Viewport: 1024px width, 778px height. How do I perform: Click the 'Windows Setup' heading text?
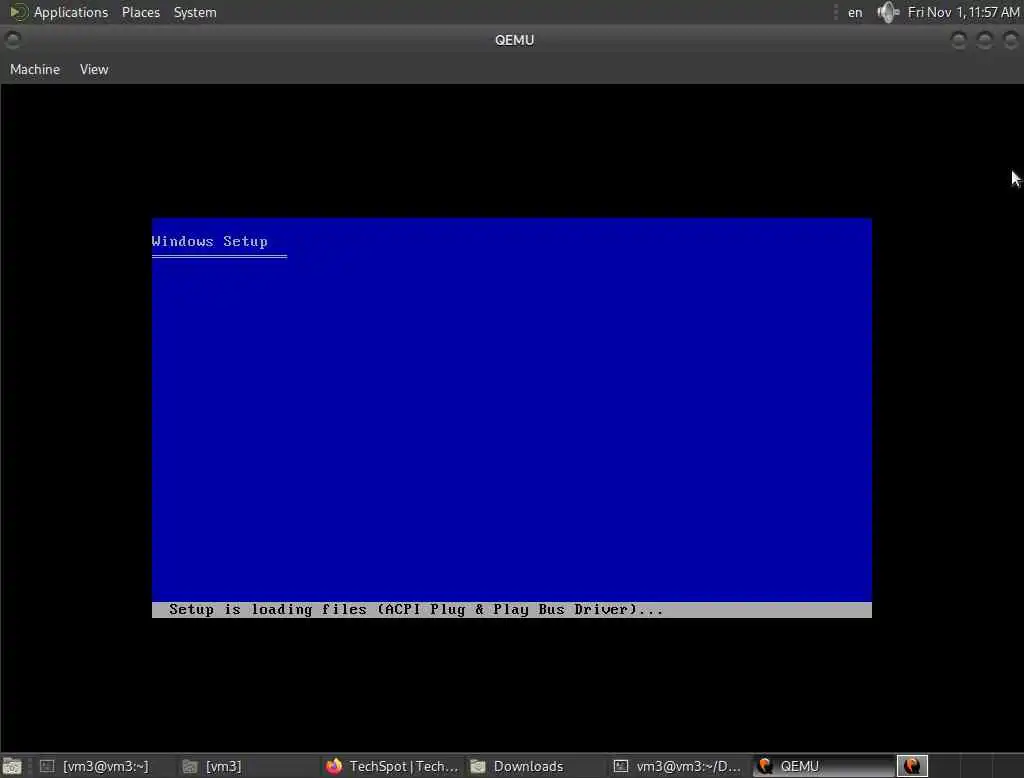tap(210, 241)
